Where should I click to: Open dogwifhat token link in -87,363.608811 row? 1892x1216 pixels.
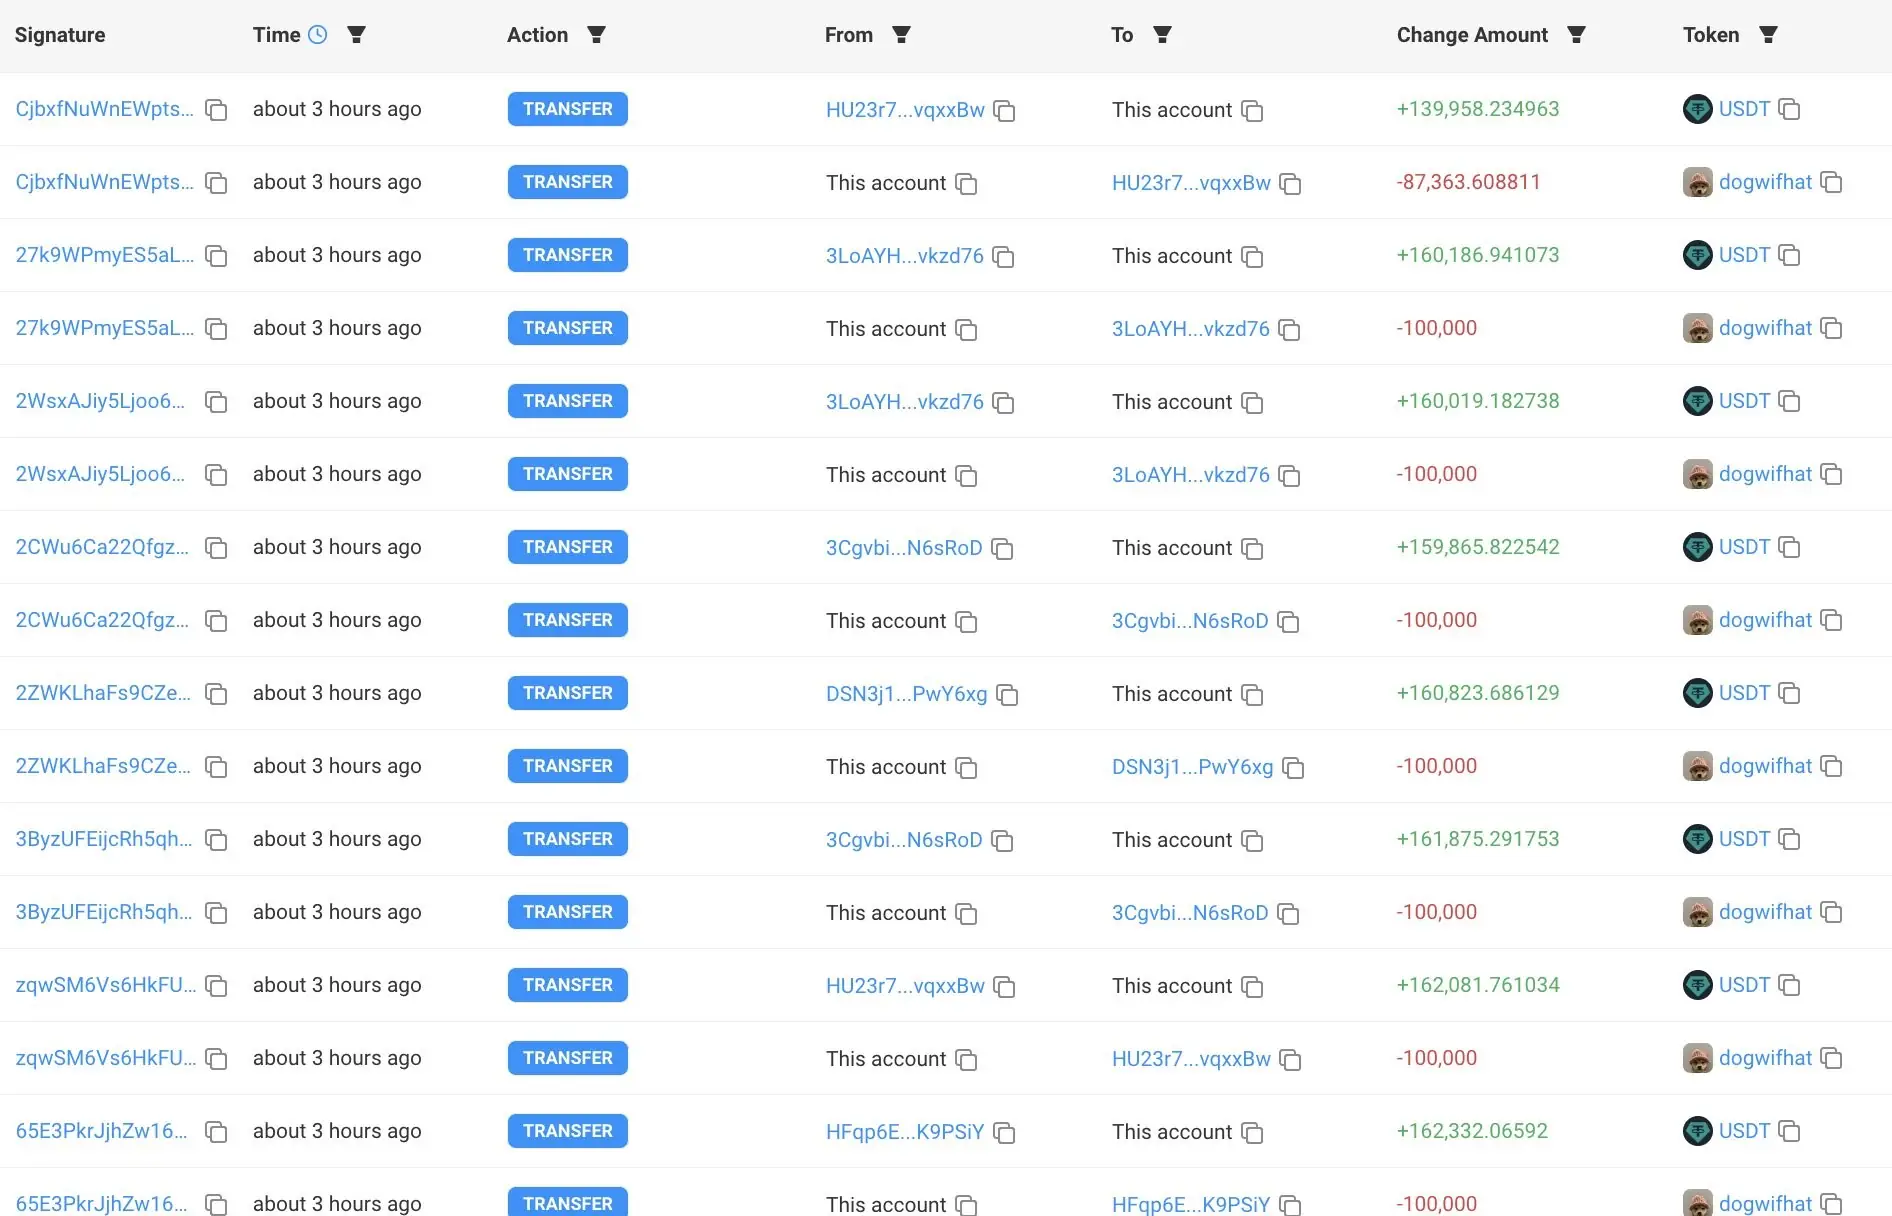tap(1766, 182)
